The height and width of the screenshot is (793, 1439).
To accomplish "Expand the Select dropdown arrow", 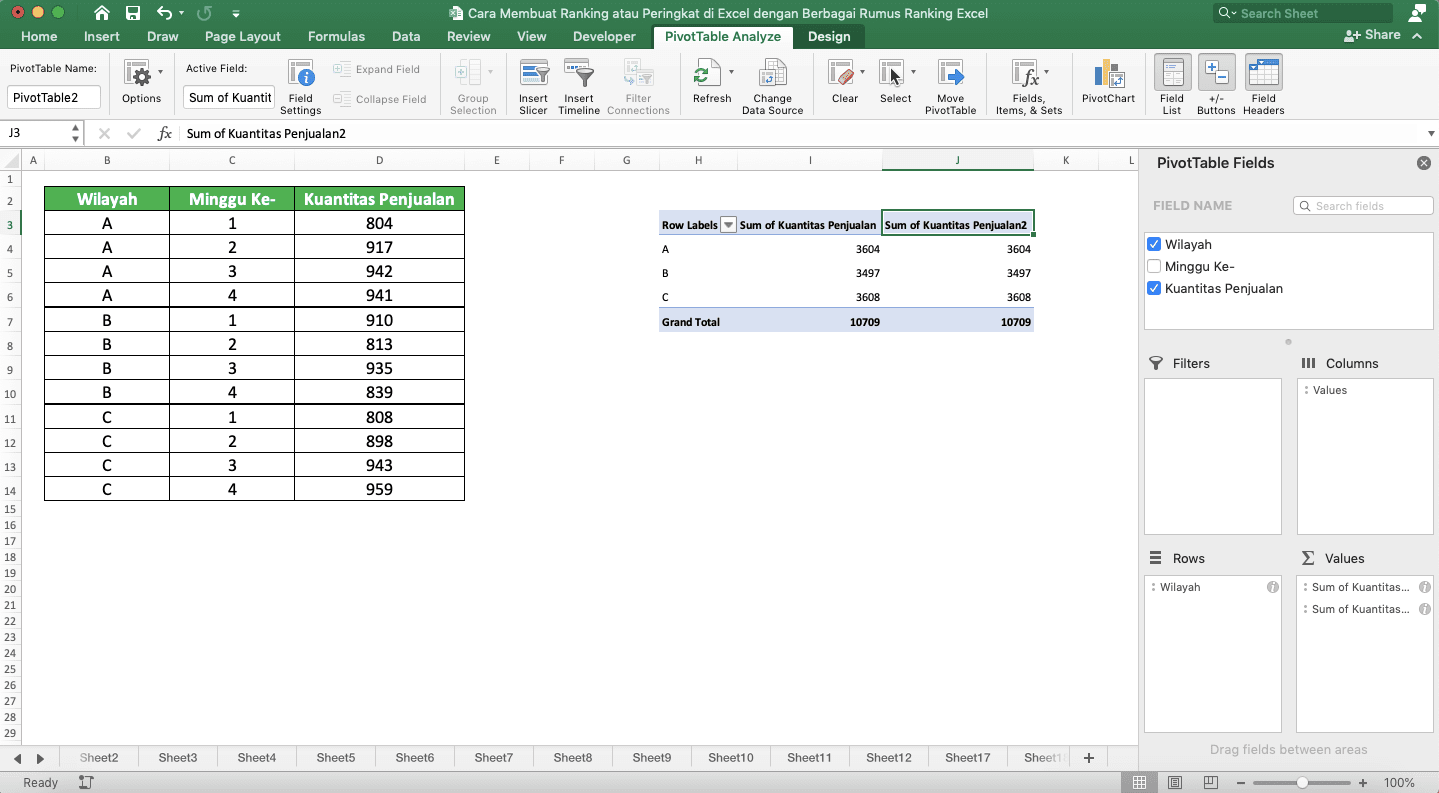I will 913,72.
